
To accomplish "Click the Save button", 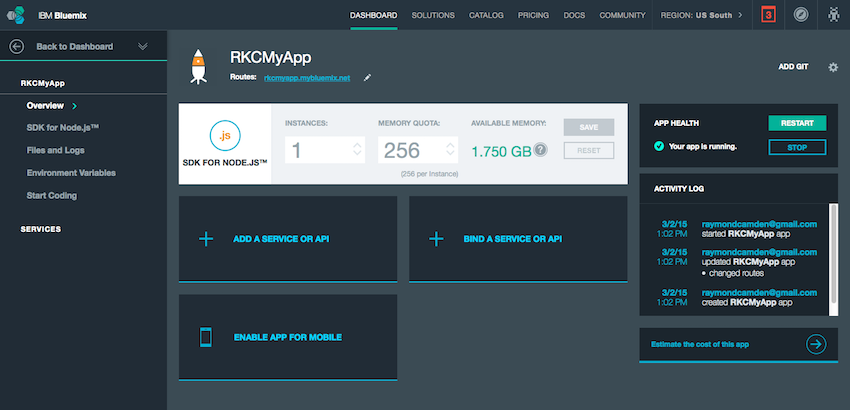I will [589, 127].
